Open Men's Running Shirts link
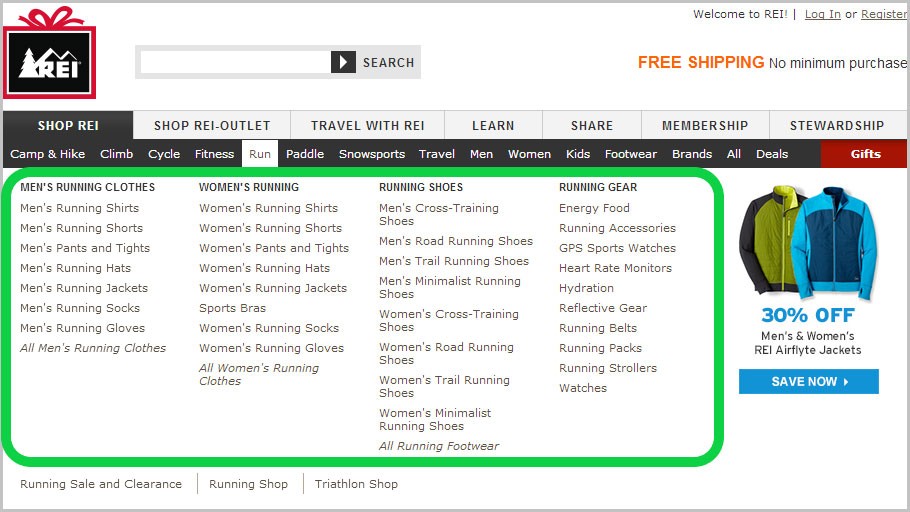The height and width of the screenshot is (512, 910). coord(80,208)
